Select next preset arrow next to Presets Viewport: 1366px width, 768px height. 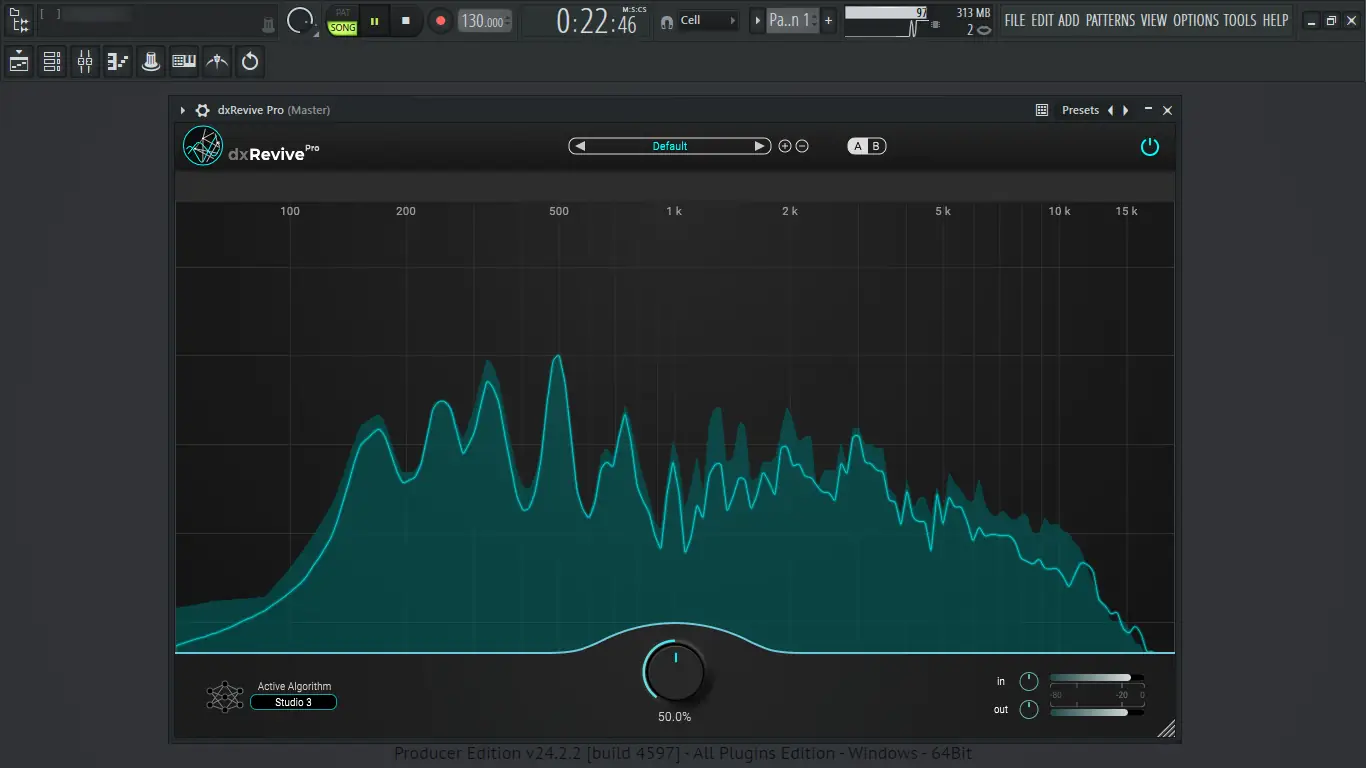point(1126,110)
